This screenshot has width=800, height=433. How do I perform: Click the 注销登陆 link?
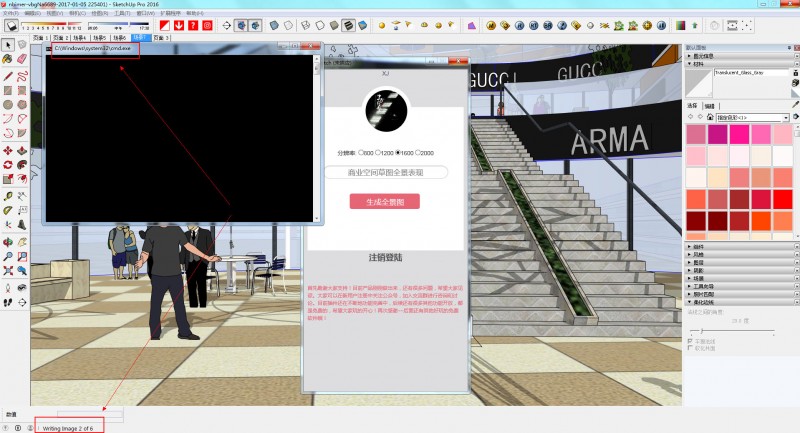385,258
